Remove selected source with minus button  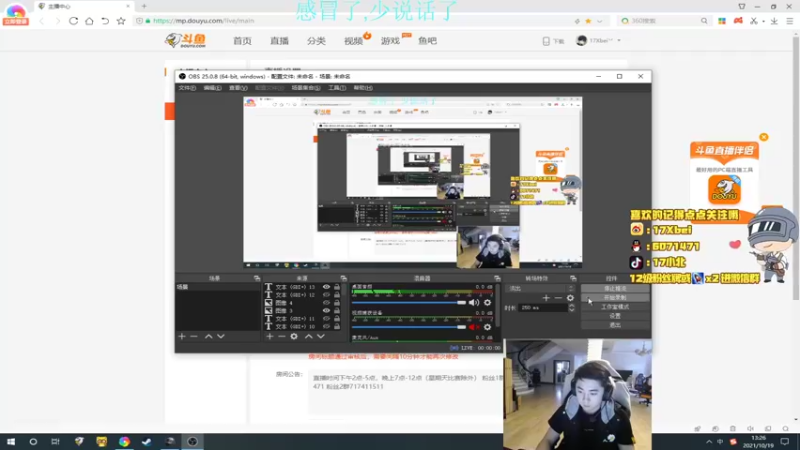click(x=282, y=336)
